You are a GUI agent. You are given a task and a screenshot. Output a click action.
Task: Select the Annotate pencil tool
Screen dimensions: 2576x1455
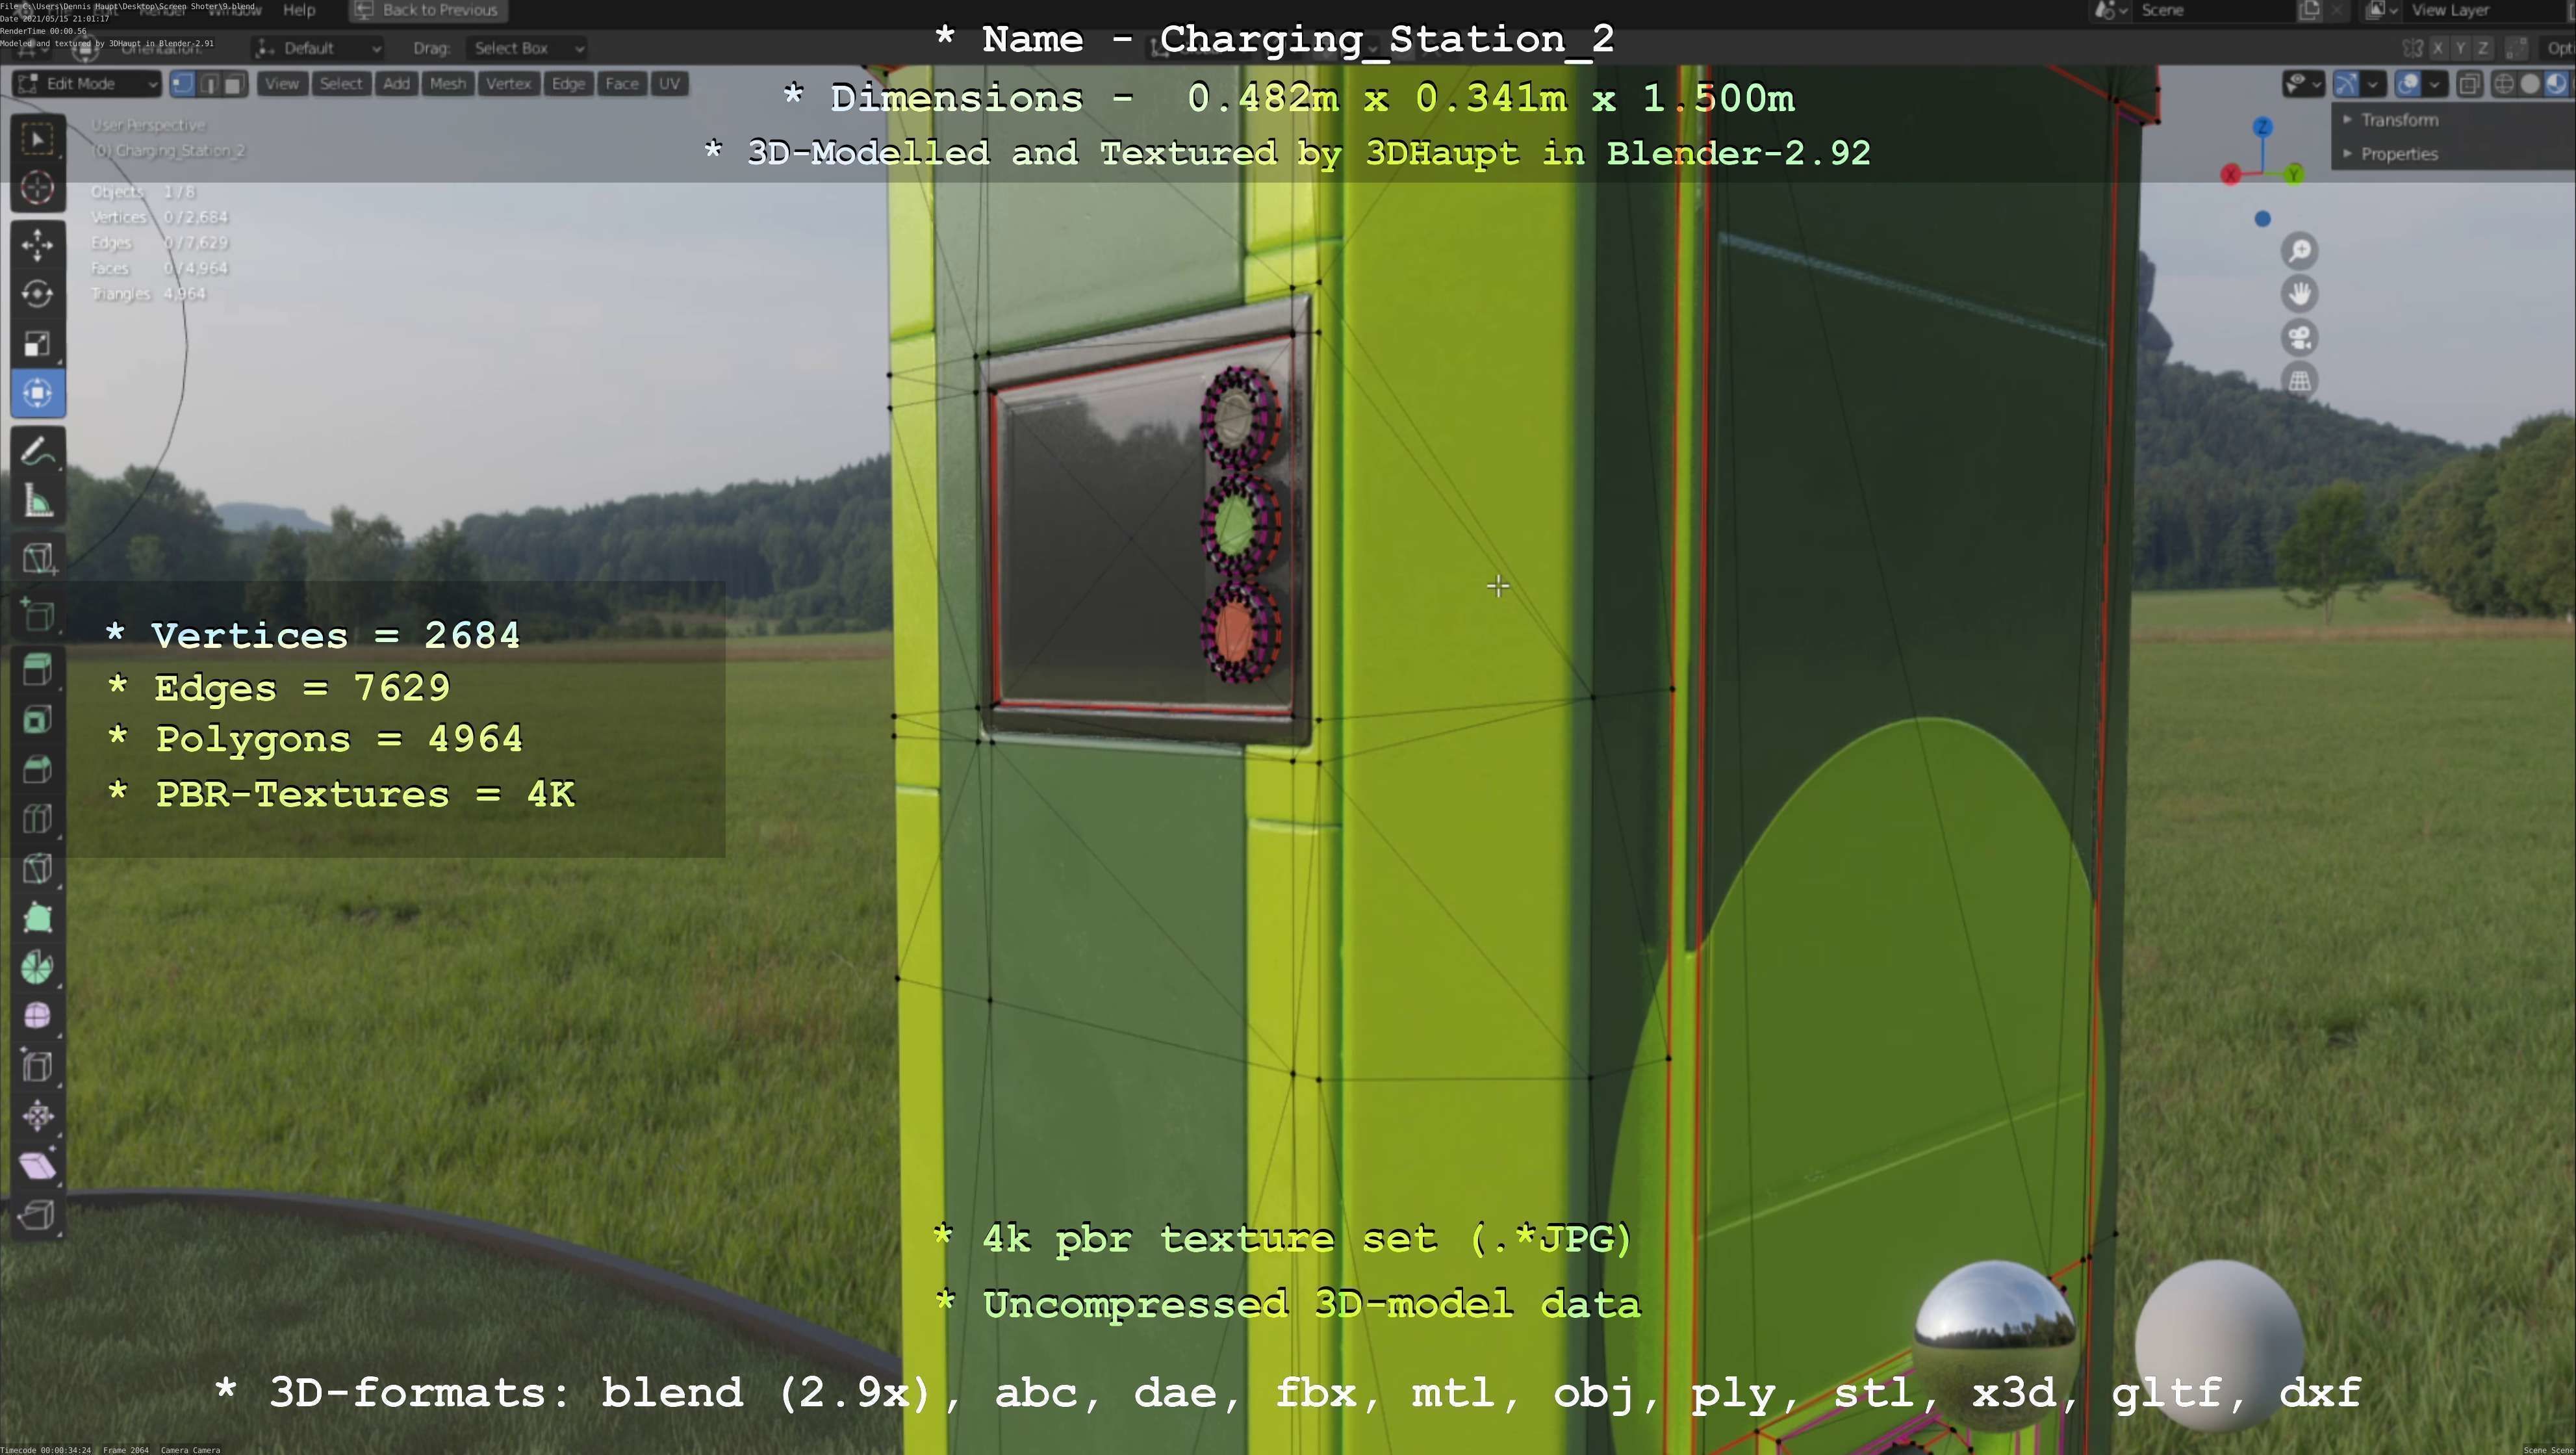[x=38, y=452]
